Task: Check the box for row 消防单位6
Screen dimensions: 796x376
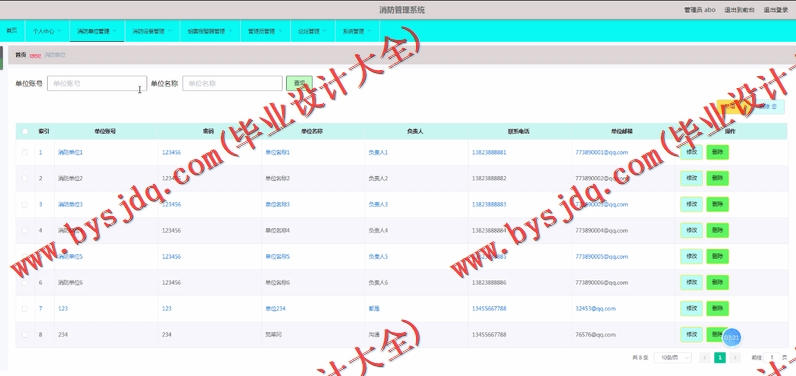Action: [x=25, y=282]
